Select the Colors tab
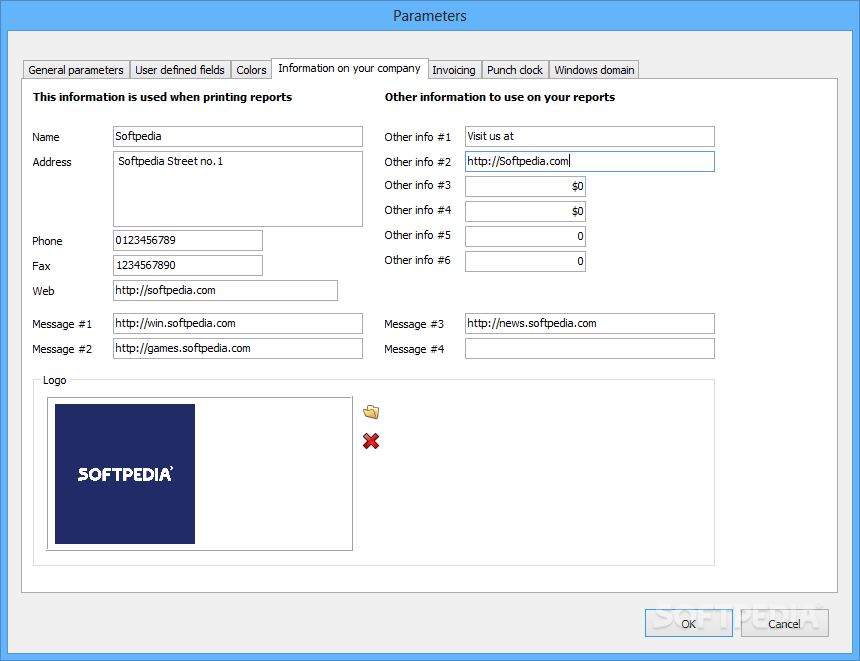 pos(251,70)
